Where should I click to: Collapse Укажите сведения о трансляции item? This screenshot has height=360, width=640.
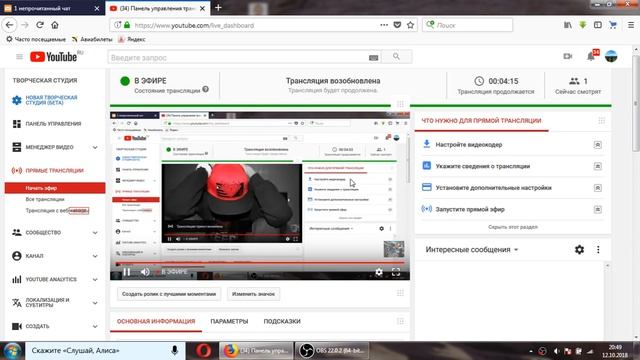click(x=598, y=166)
